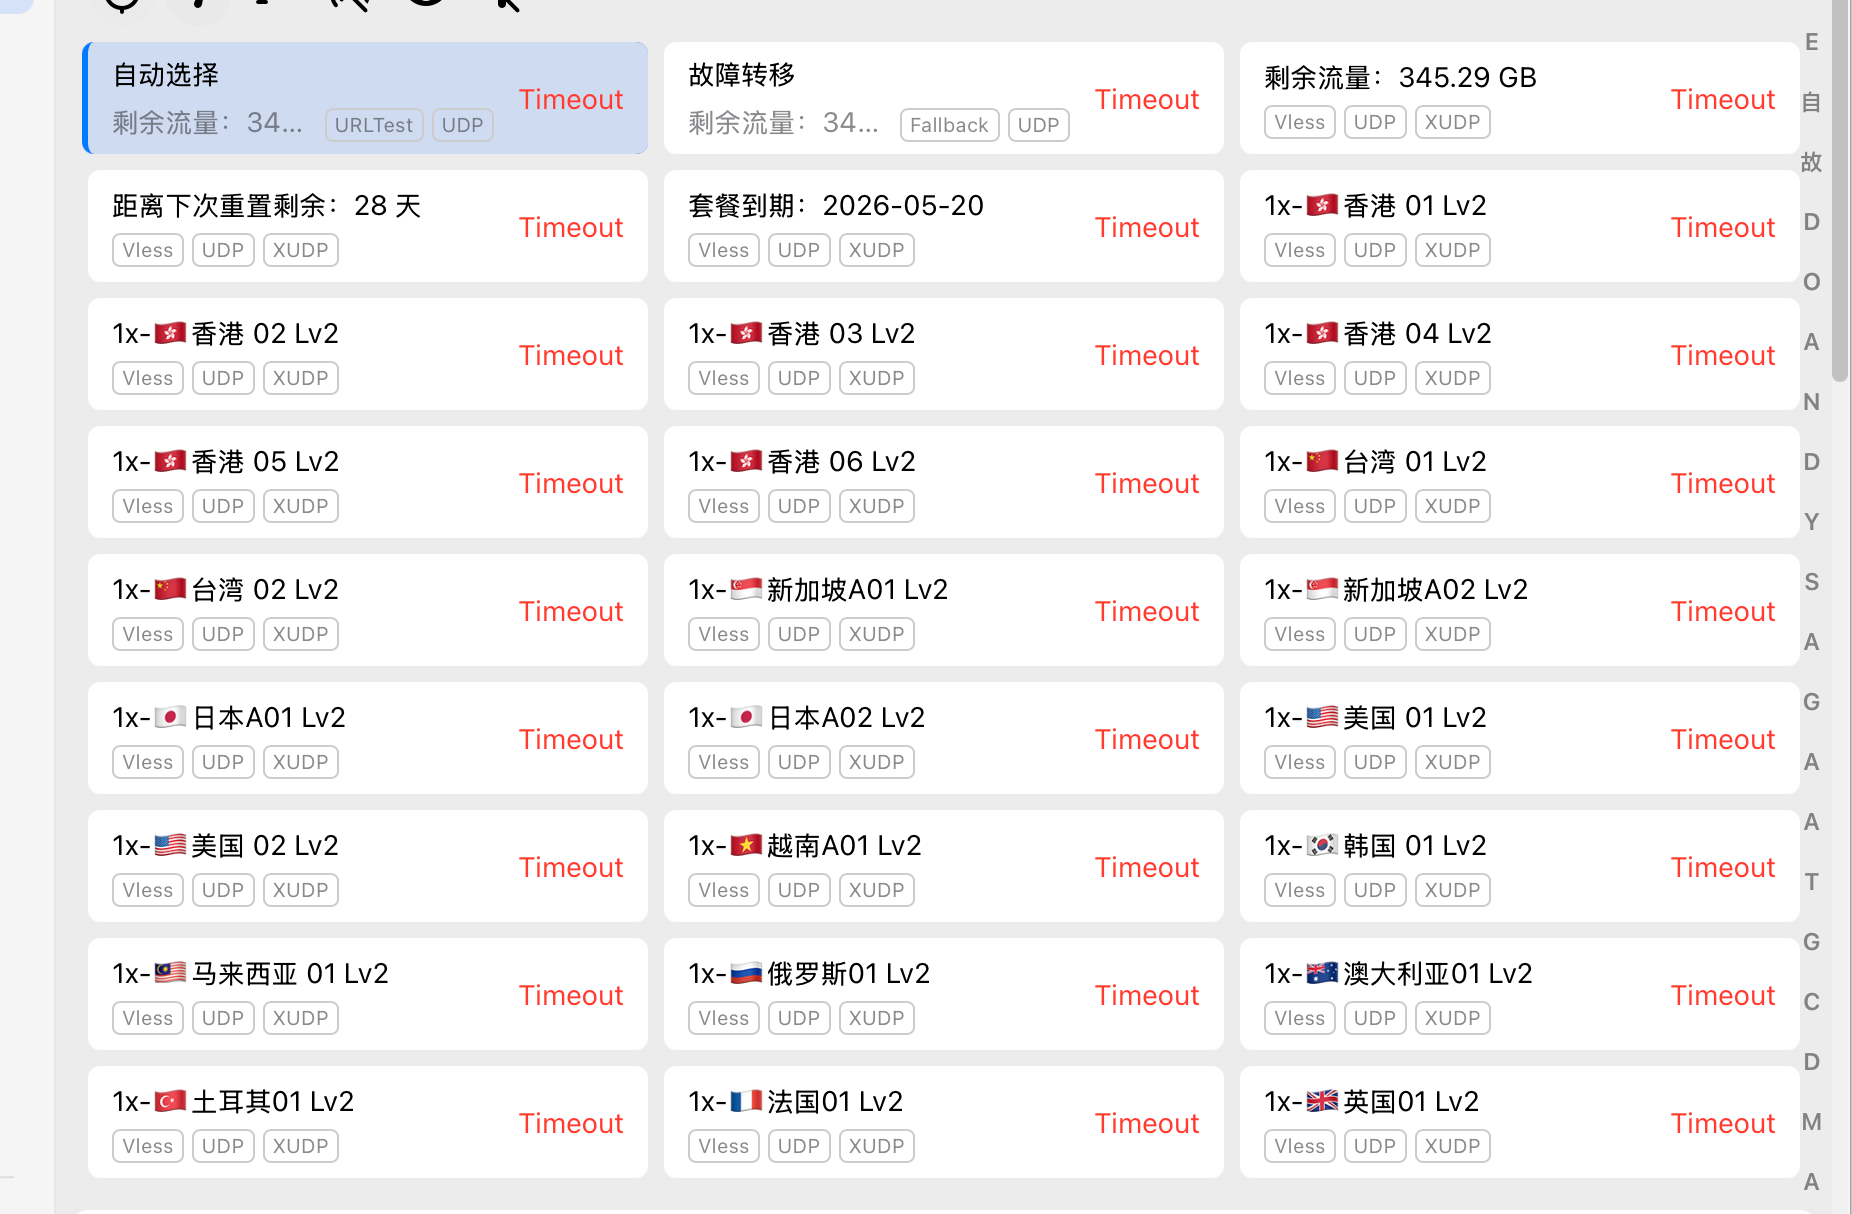This screenshot has width=1852, height=1214.
Task: Jump to index letter M in sidebar
Action: coord(1811,1122)
